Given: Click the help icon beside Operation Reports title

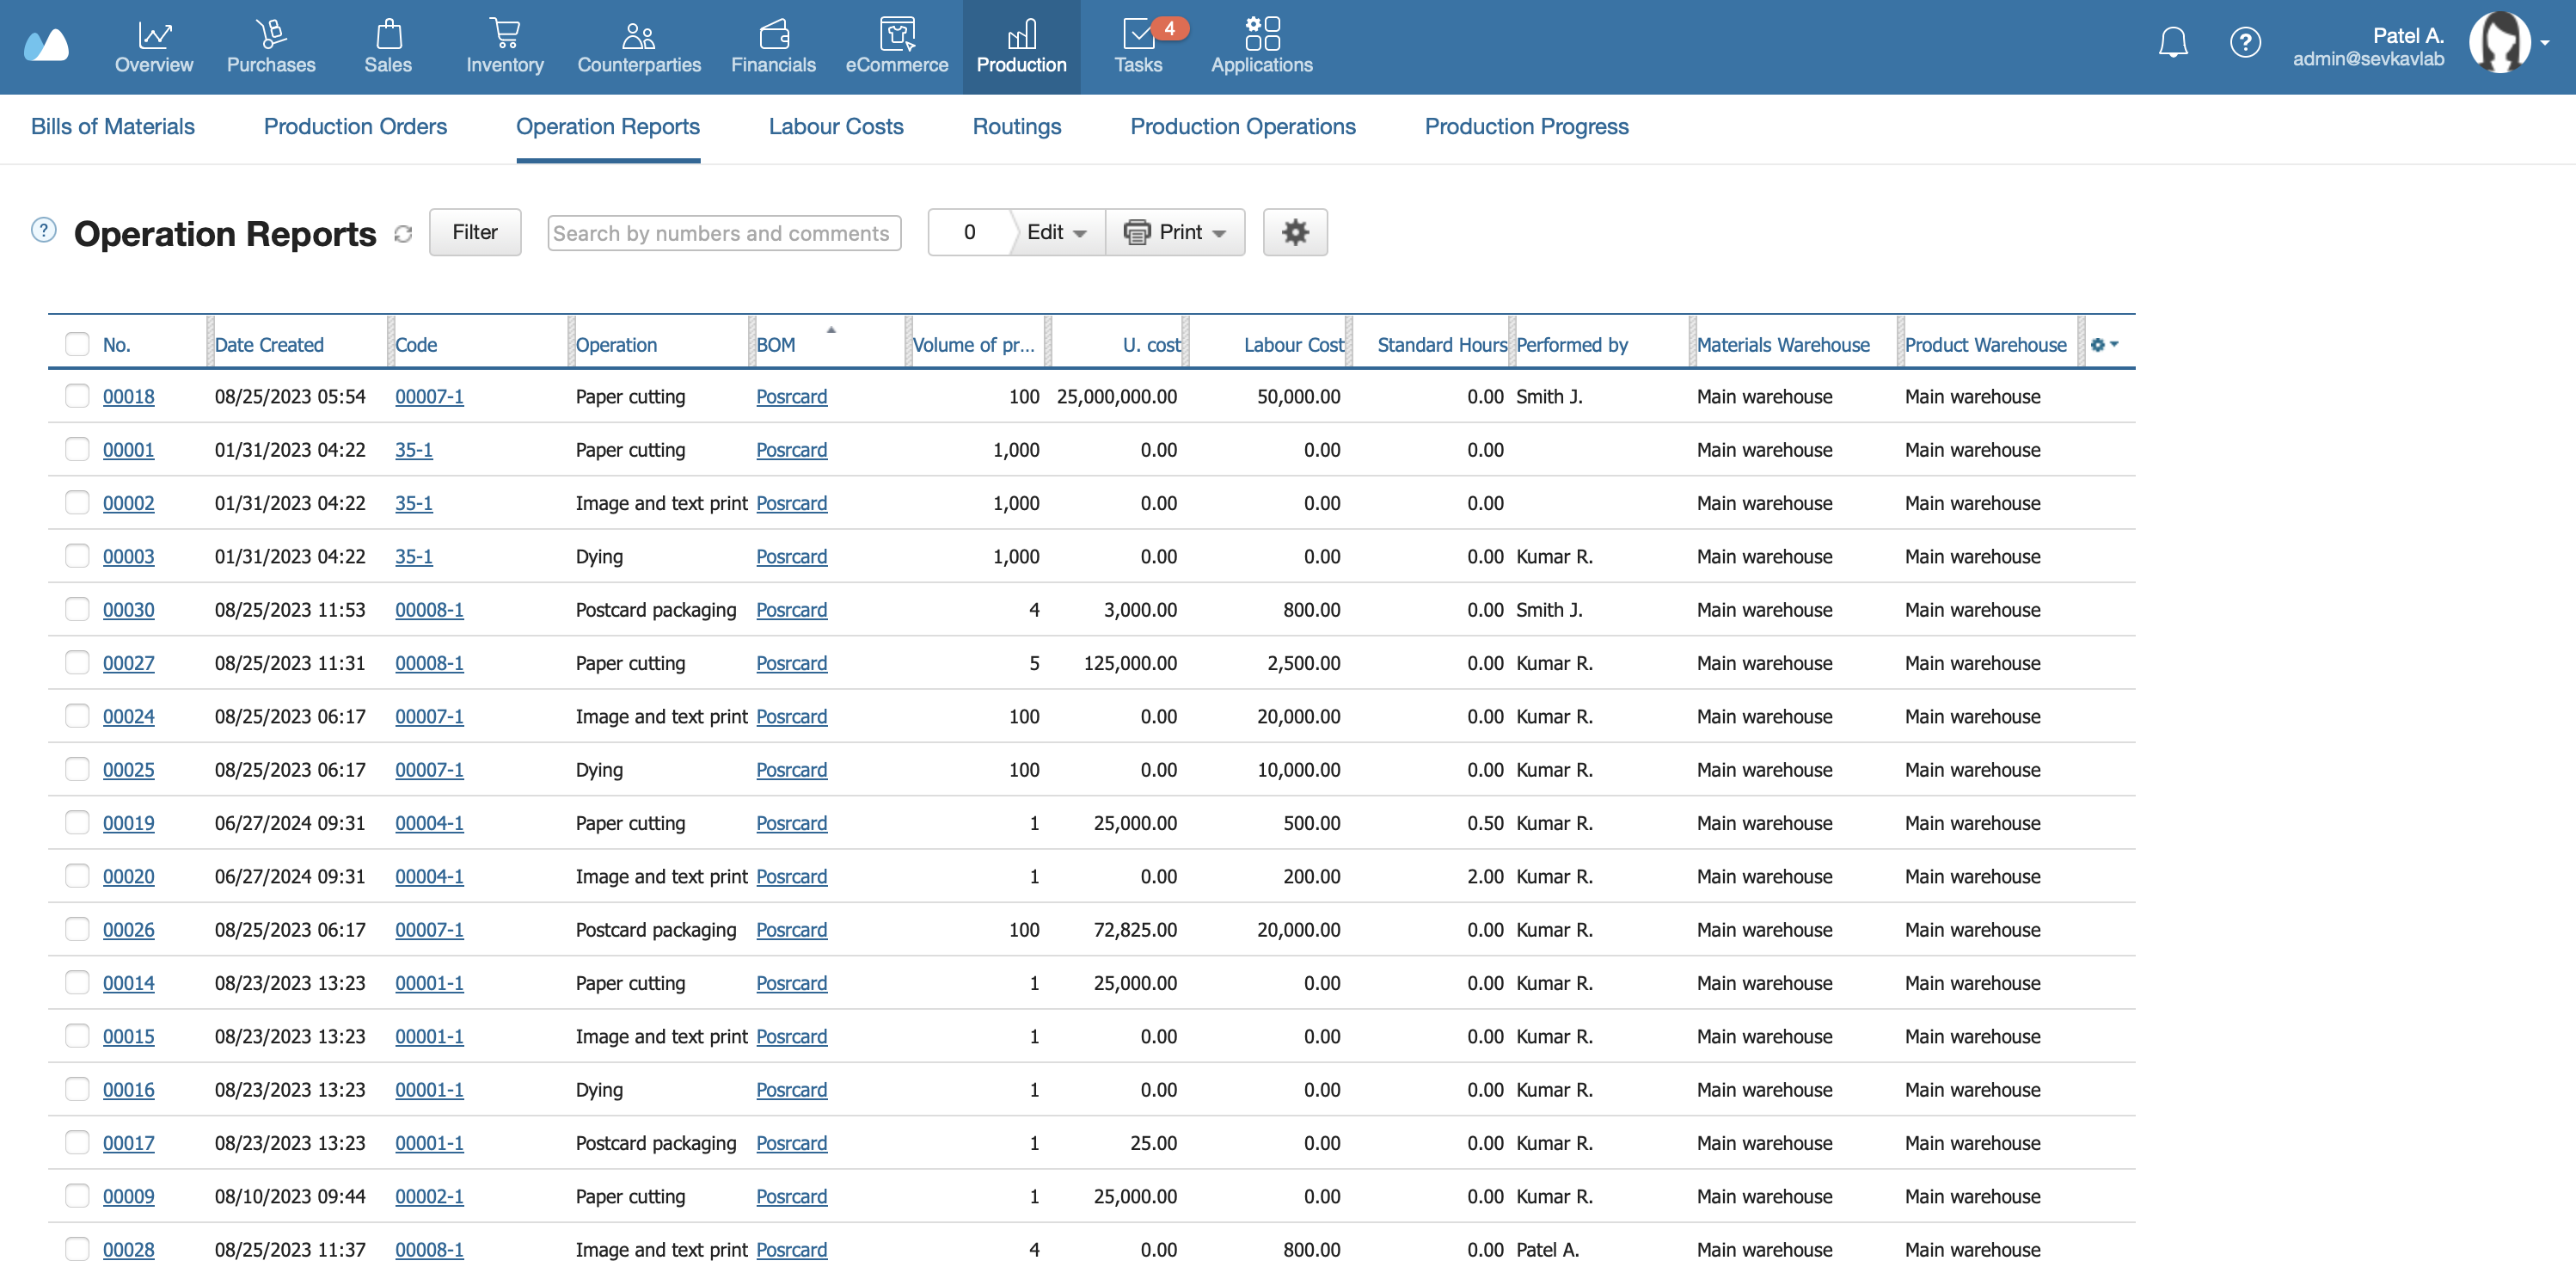Looking at the screenshot, I should click(x=44, y=230).
